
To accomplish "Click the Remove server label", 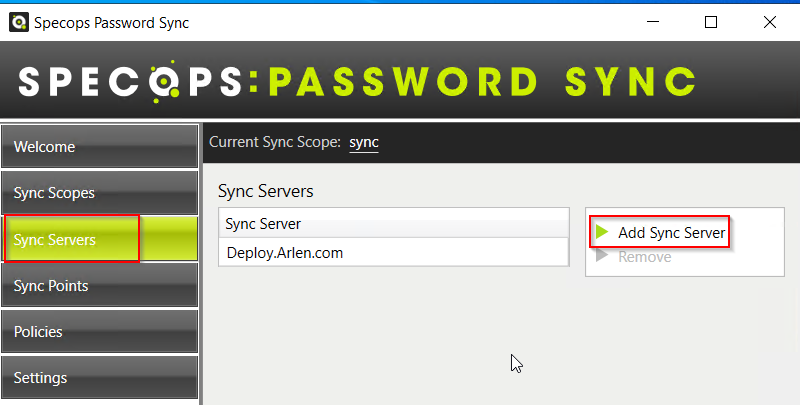I will [644, 257].
